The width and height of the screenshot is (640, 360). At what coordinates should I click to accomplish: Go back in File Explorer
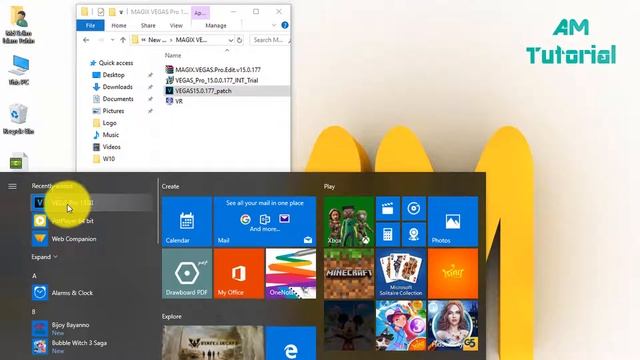click(x=86, y=40)
